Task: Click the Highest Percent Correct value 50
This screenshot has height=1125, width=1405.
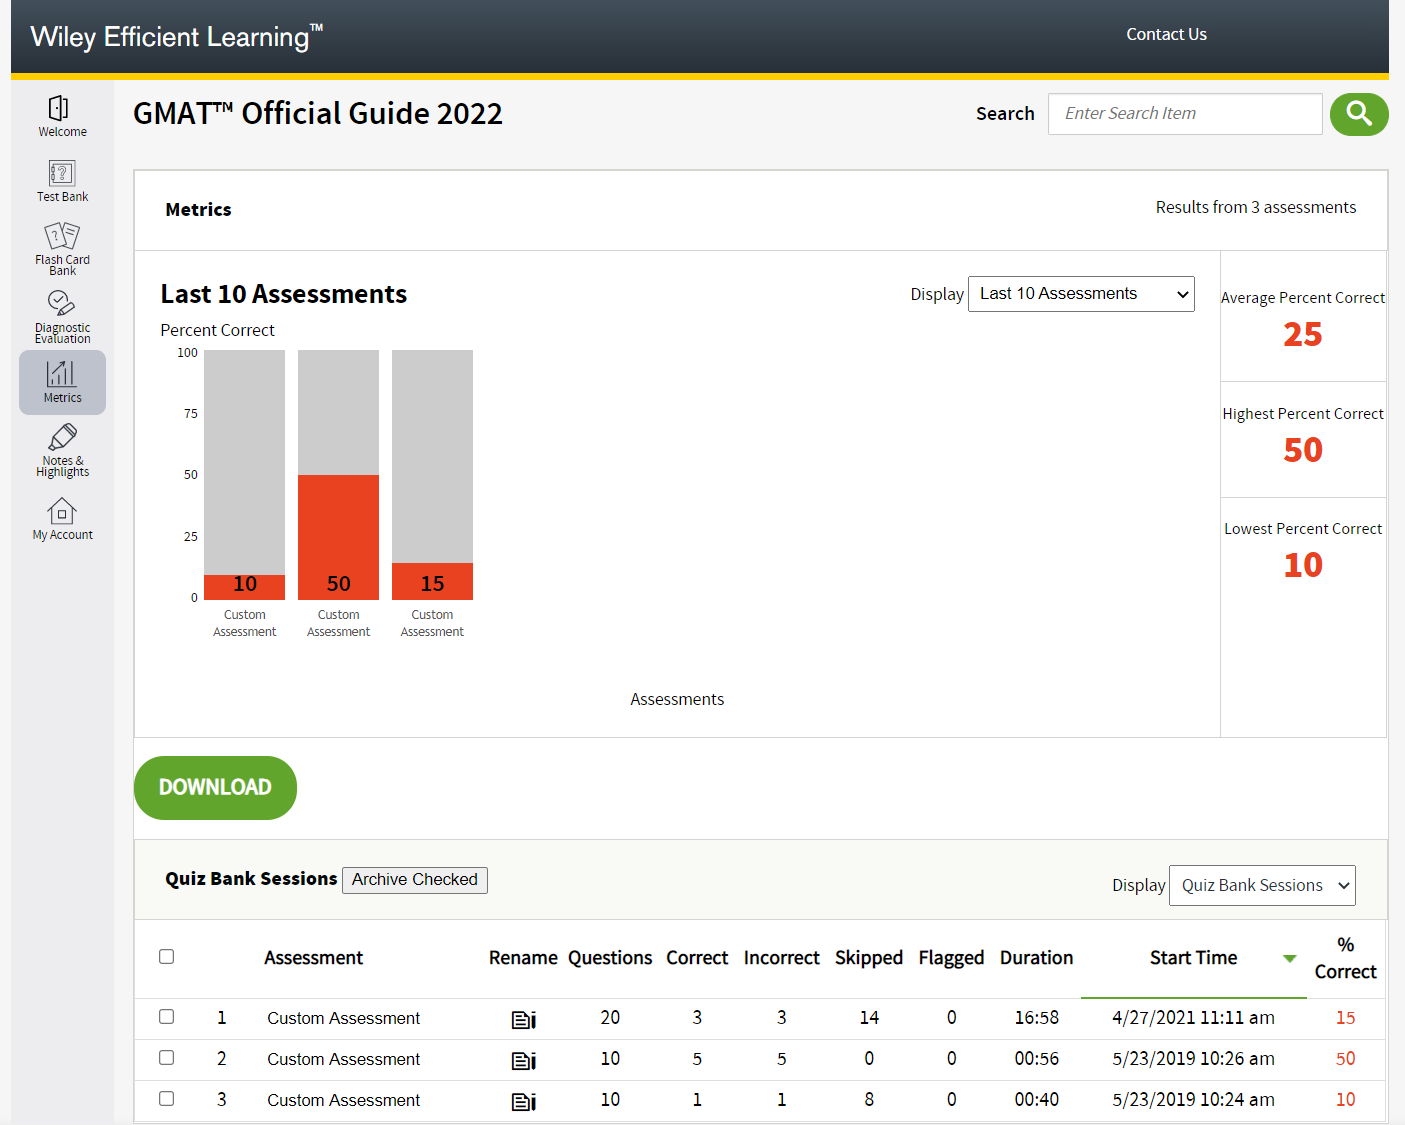Action: 1303,450
